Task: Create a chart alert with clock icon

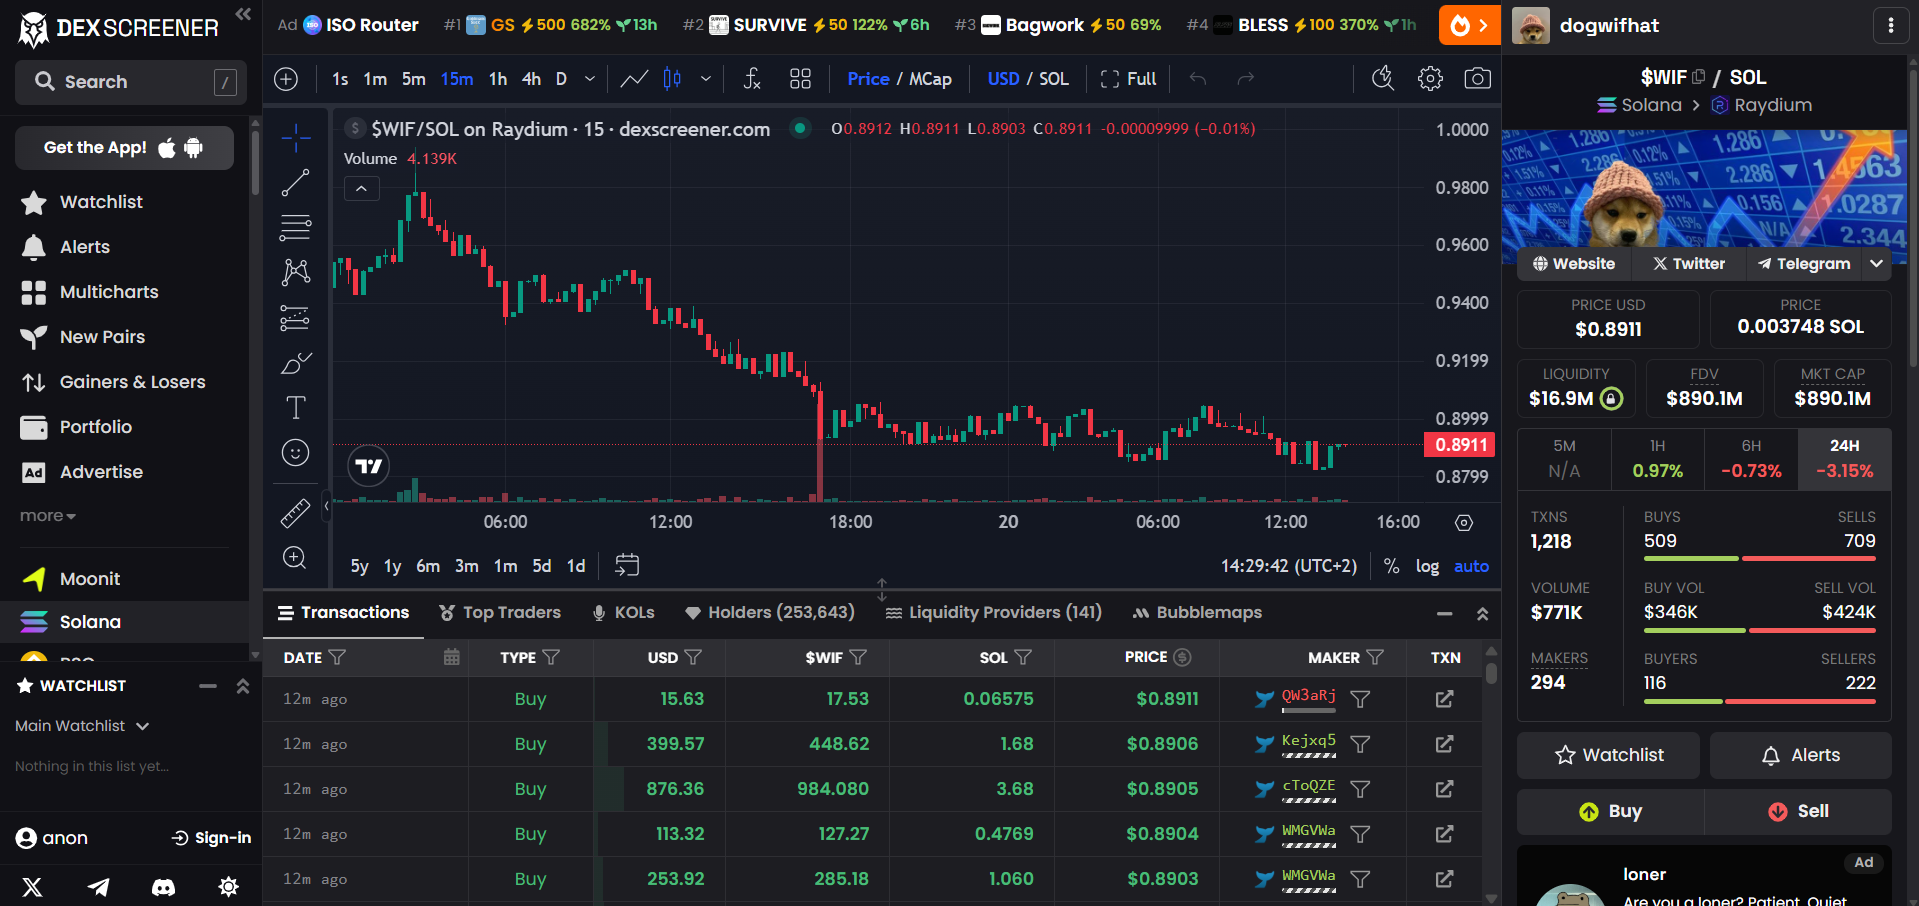Action: point(1383,79)
